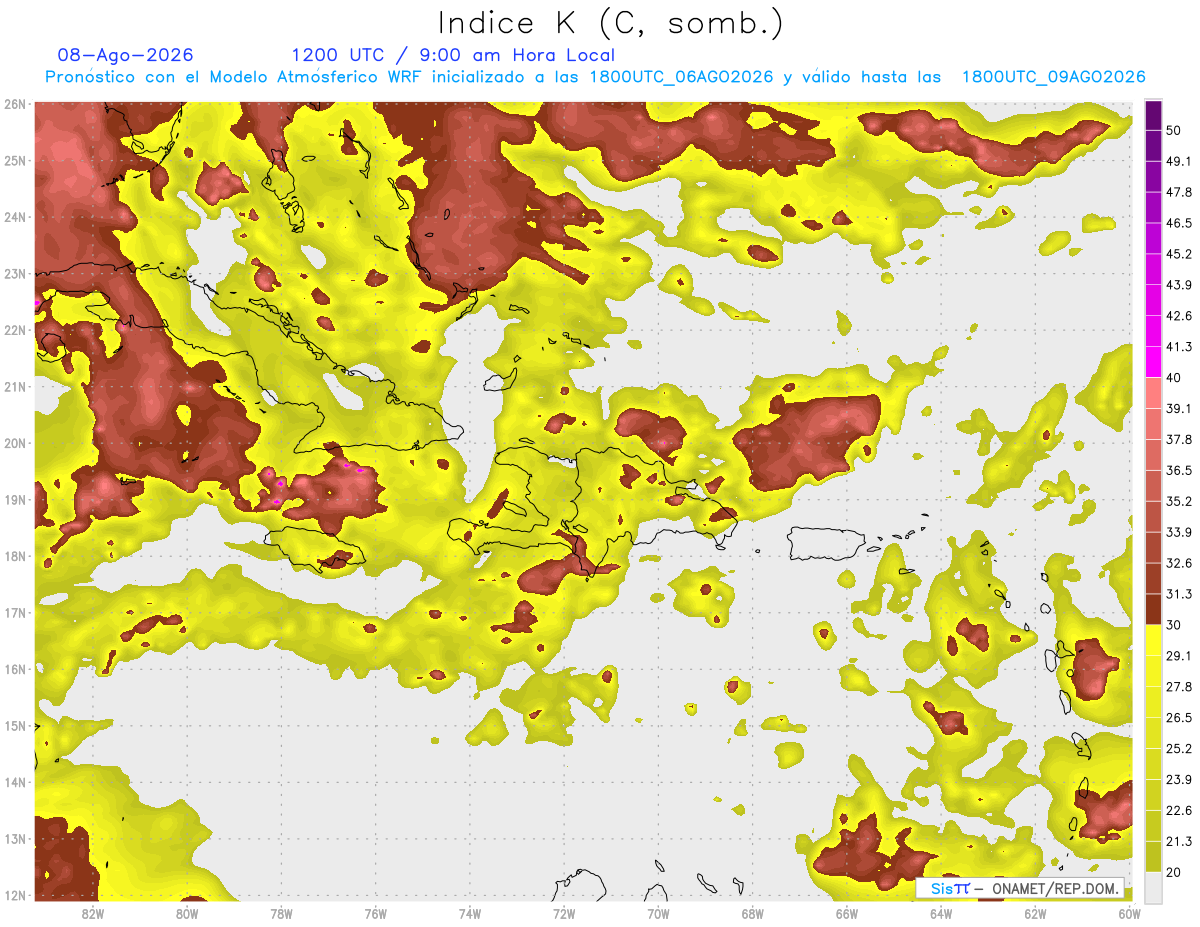
Task: Click the legend value '20'
Action: click(1175, 872)
